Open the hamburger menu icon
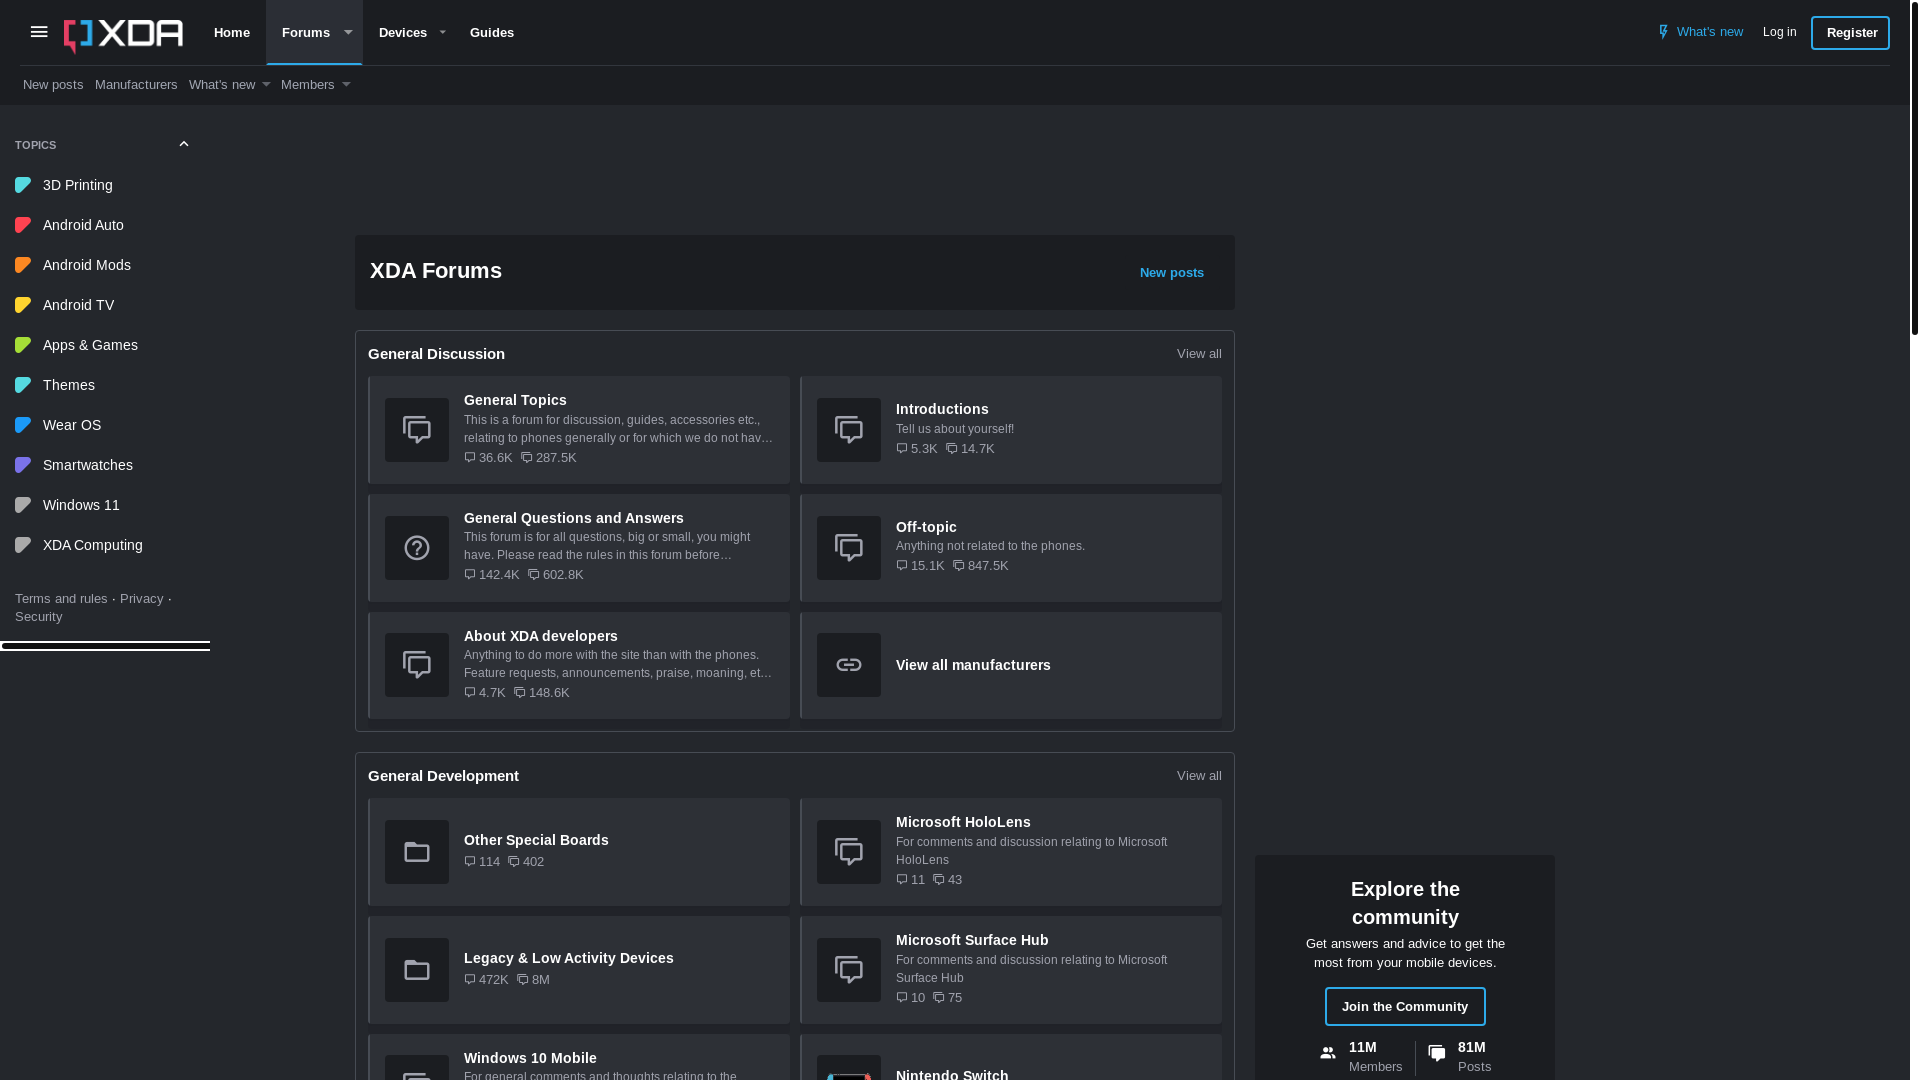The width and height of the screenshot is (1920, 1080). pyautogui.click(x=39, y=33)
